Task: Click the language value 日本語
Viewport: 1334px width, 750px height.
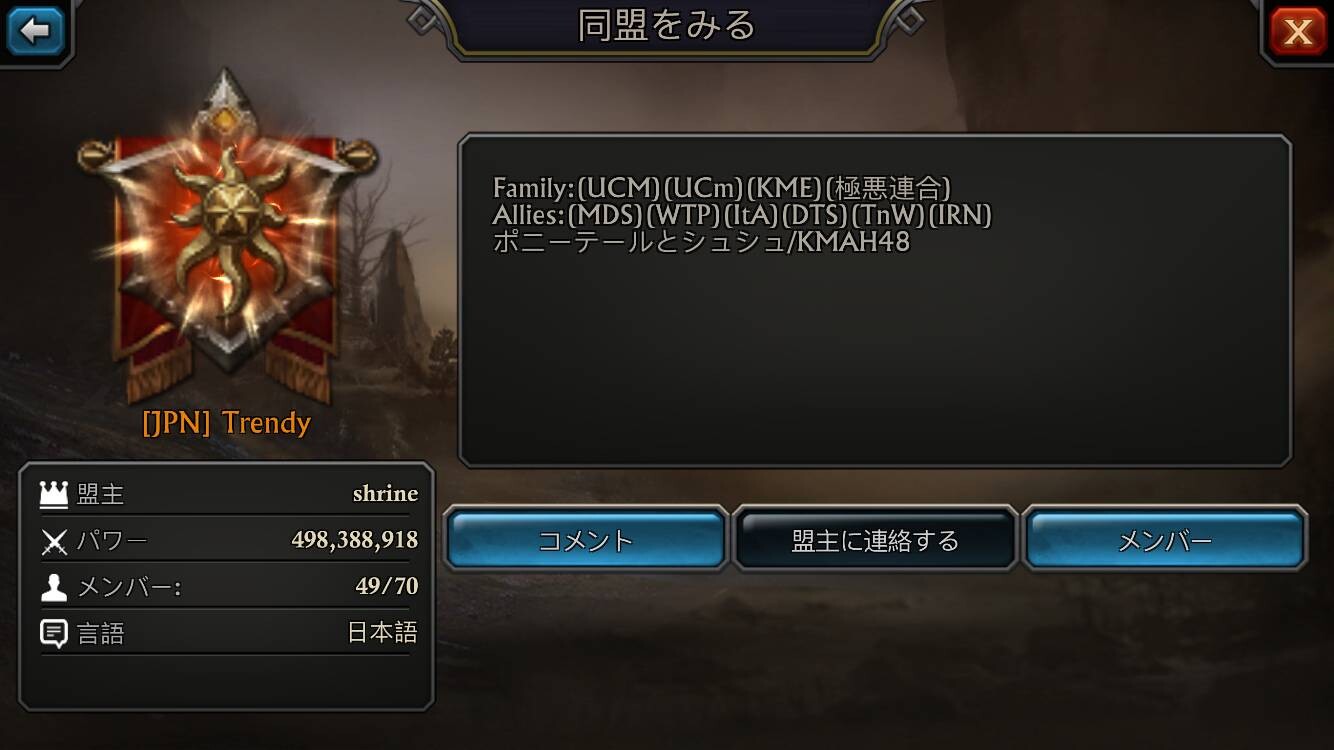Action: click(x=383, y=633)
